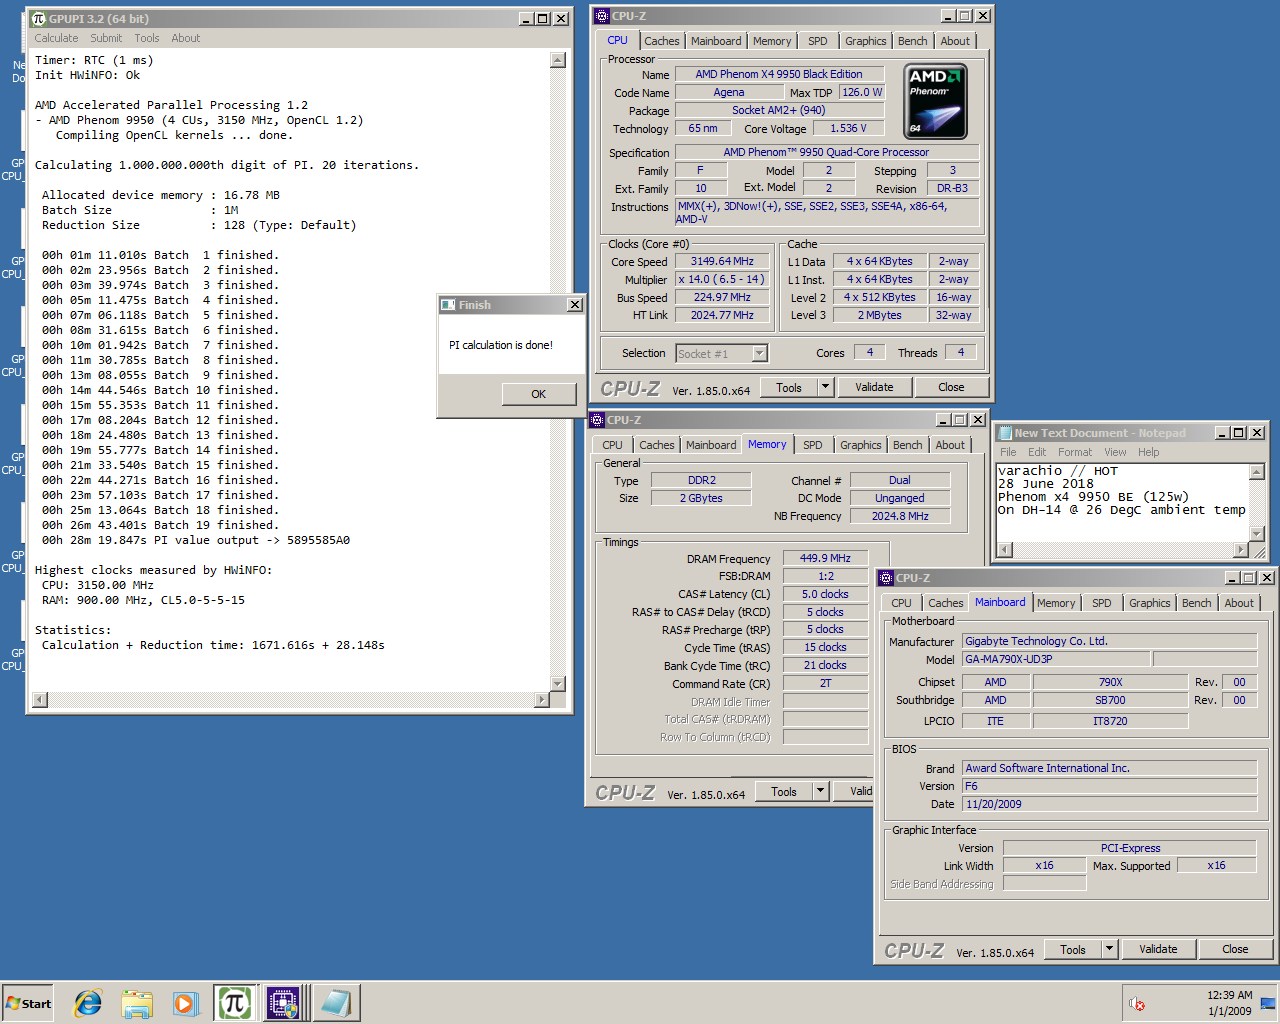This screenshot has width=1280, height=1024.
Task: Switch to Bench tab in top CPU-Z window
Action: 912,41
